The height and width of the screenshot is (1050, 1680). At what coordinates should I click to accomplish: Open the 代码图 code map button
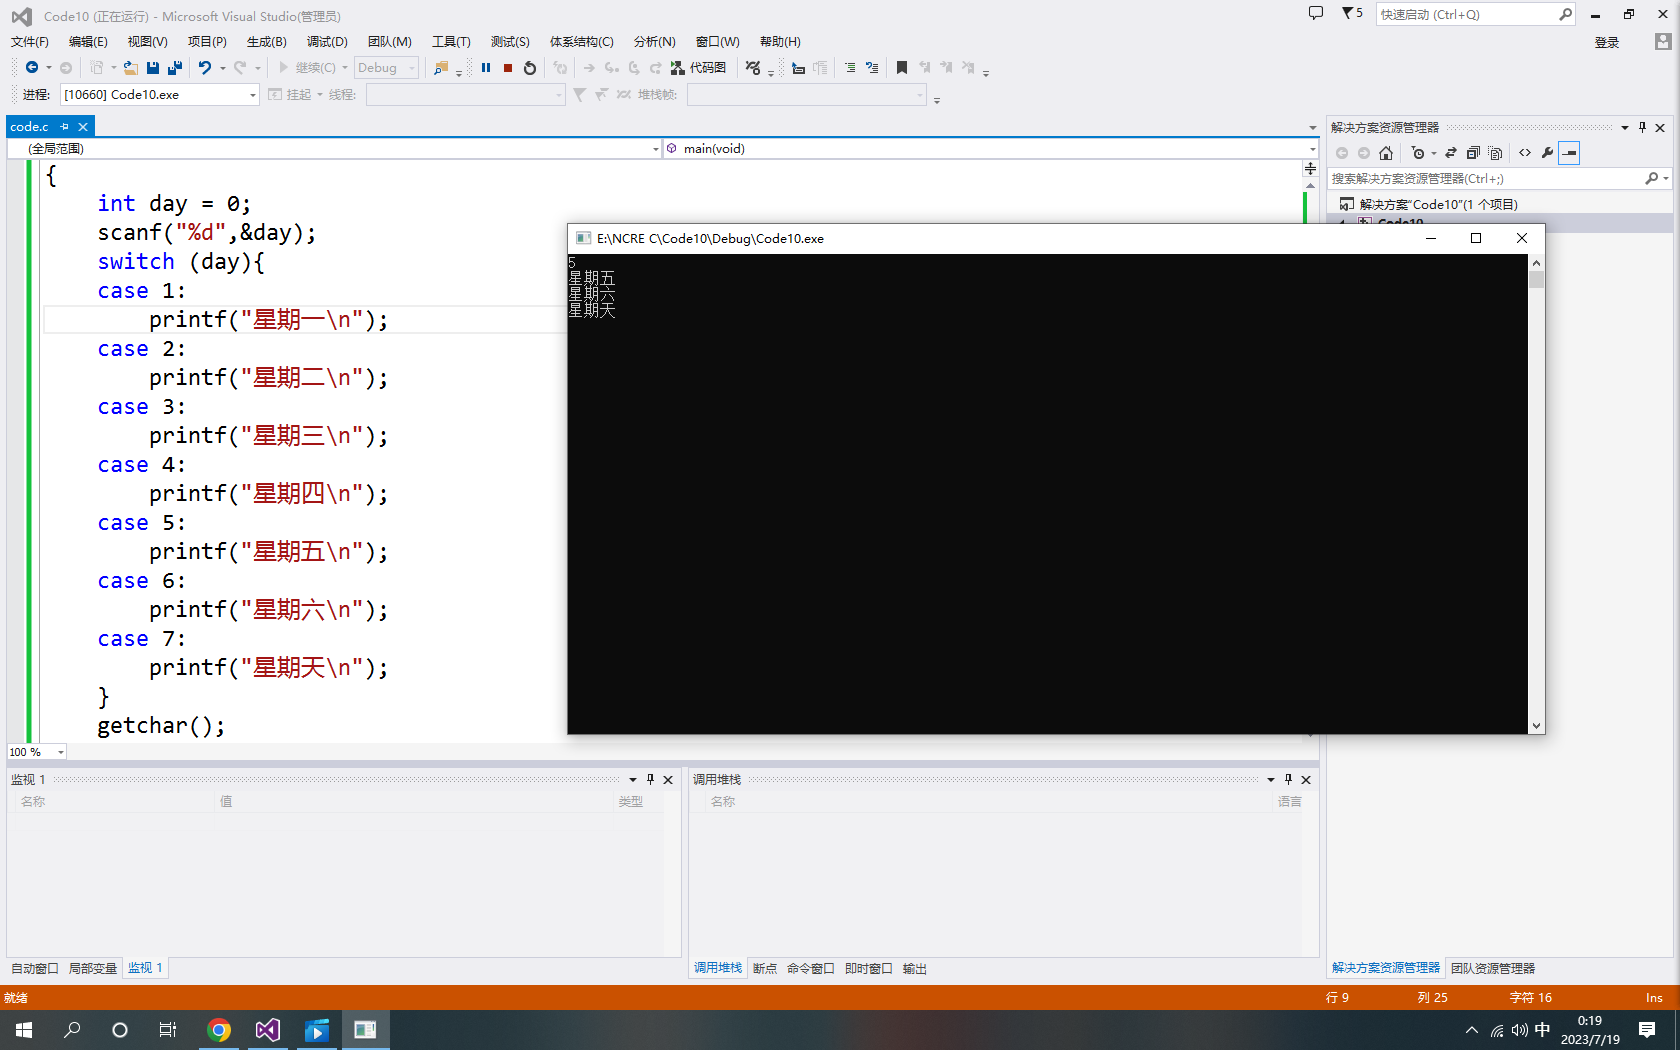[699, 67]
